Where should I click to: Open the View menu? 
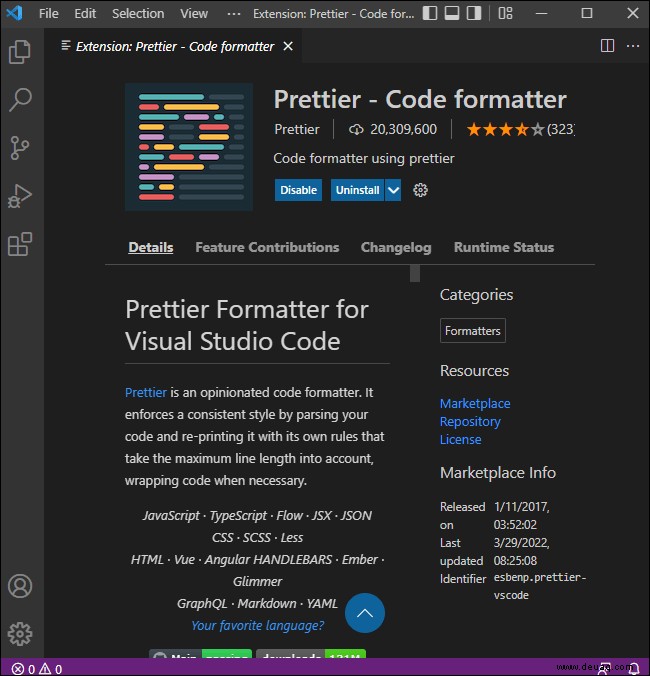[194, 14]
